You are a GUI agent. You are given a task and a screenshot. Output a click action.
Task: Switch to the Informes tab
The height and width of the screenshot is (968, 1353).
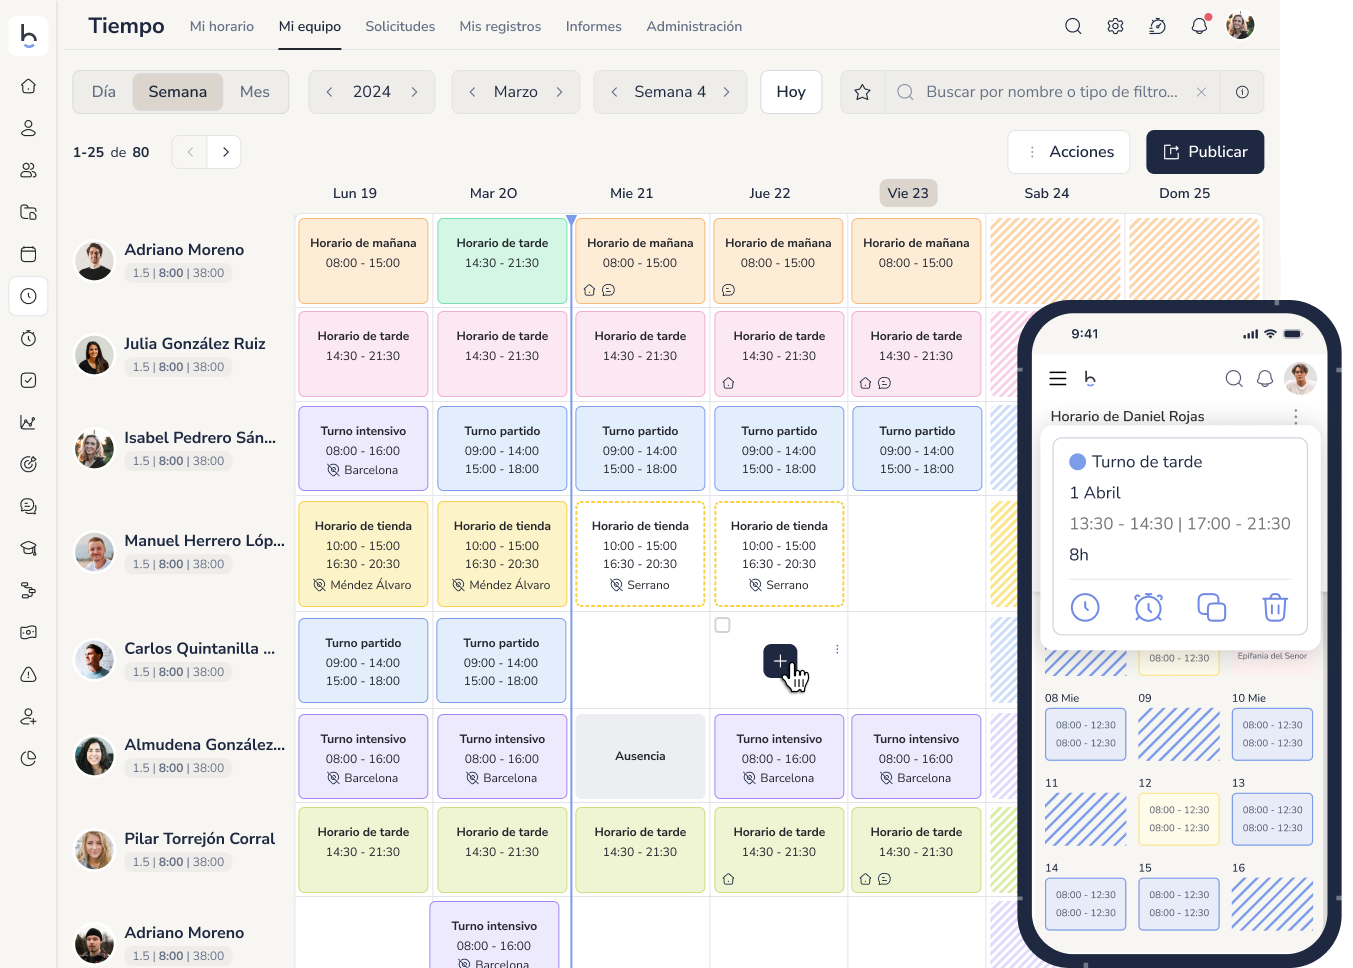coord(593,27)
